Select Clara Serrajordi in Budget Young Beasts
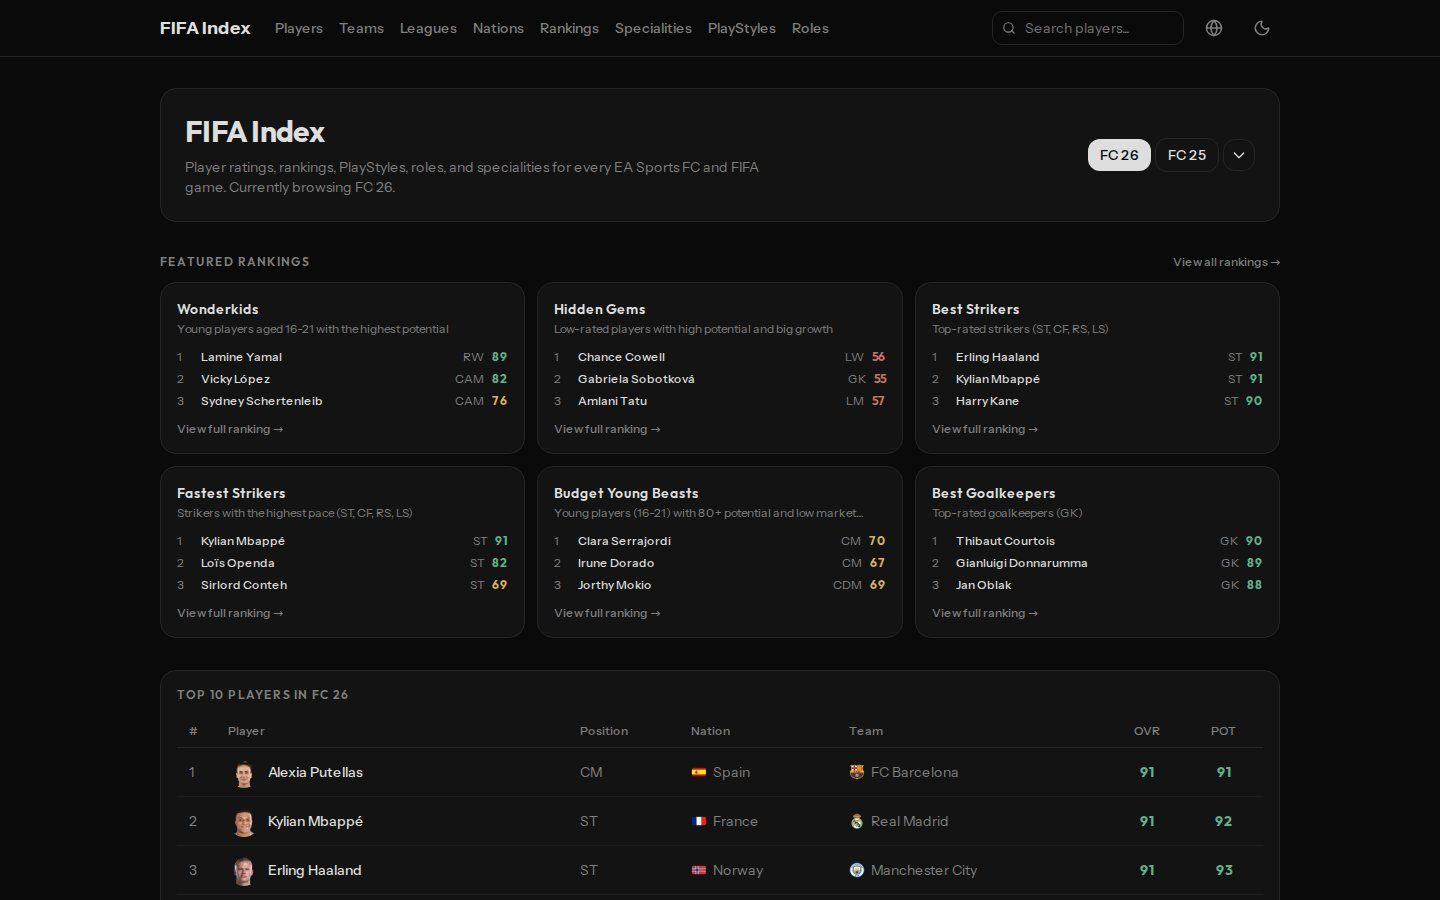The height and width of the screenshot is (900, 1440). 624,541
